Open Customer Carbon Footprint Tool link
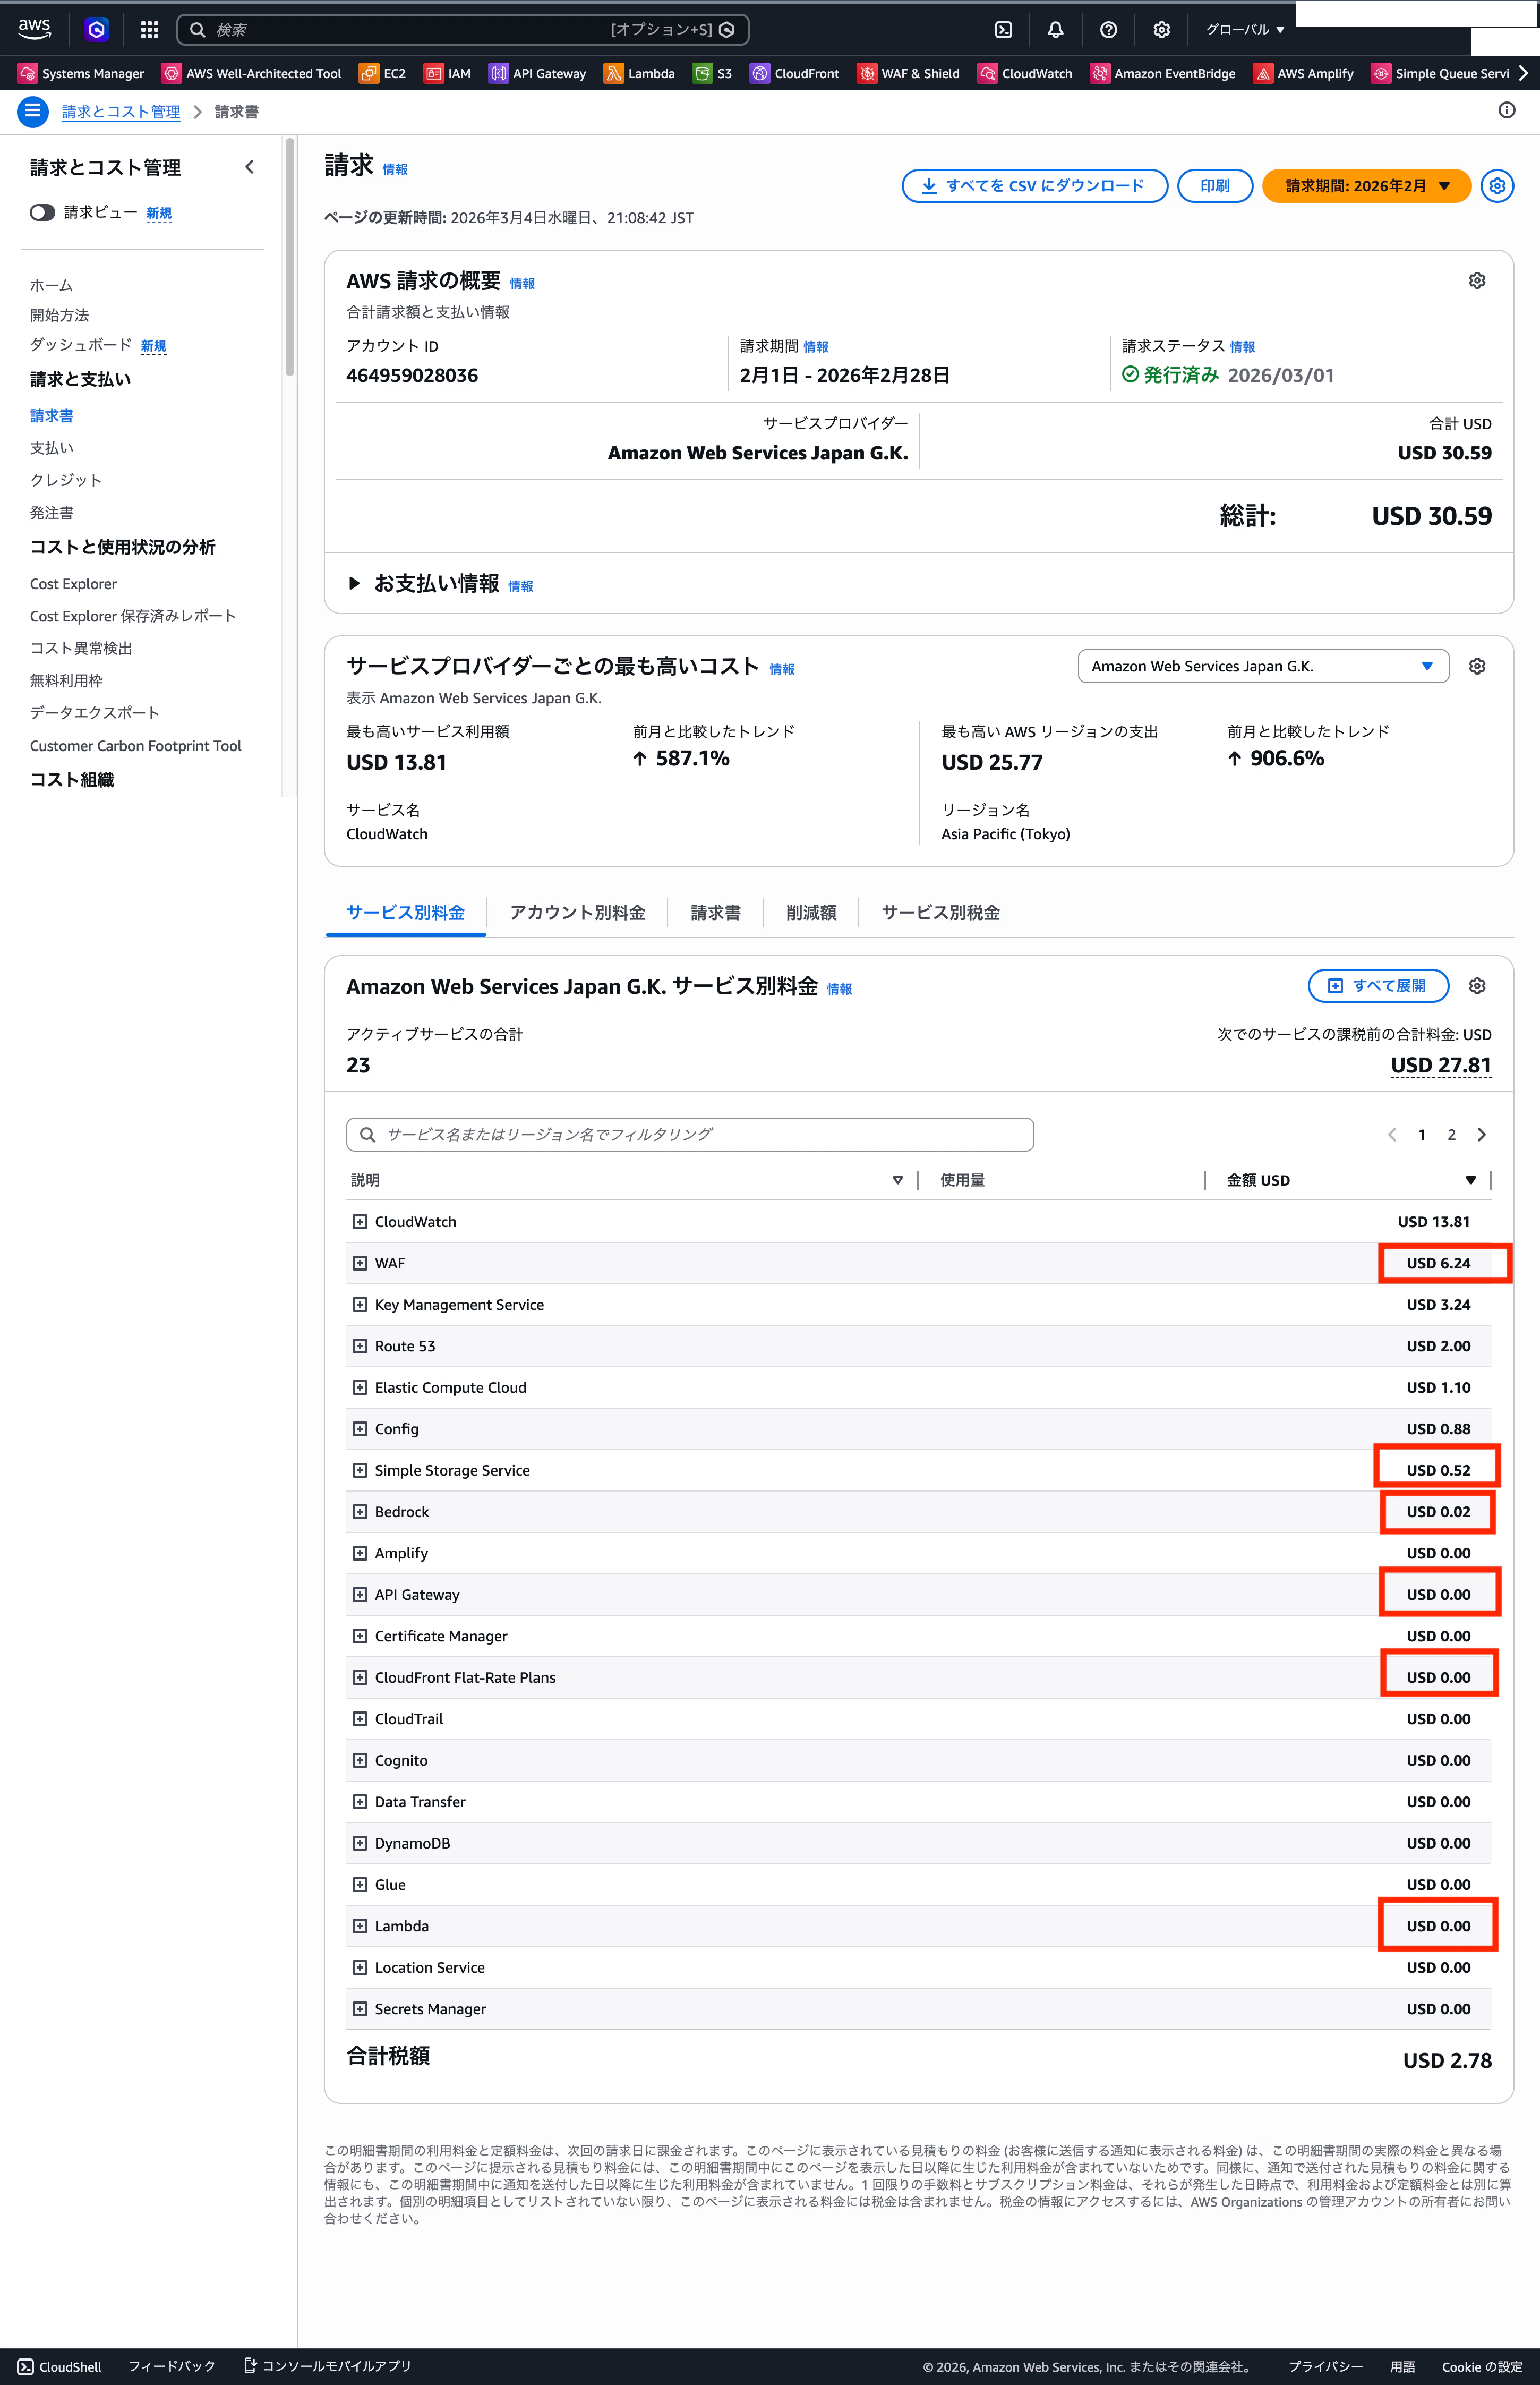This screenshot has width=1540, height=2385. point(135,746)
